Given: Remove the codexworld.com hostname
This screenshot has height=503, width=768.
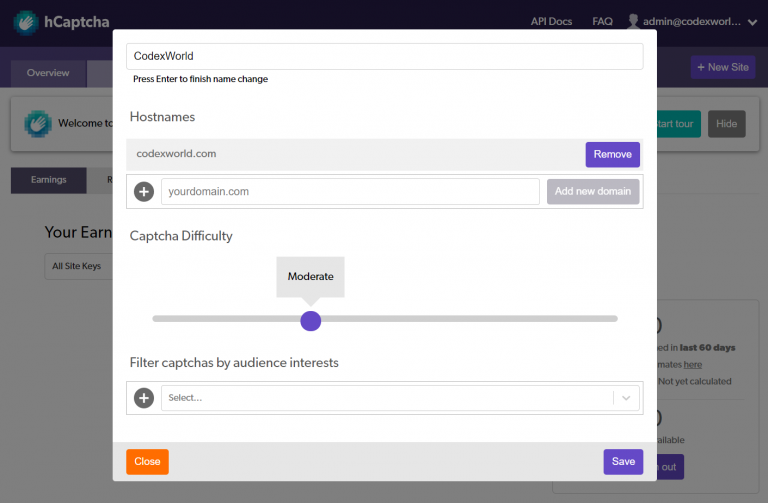Looking at the screenshot, I should [x=612, y=154].
